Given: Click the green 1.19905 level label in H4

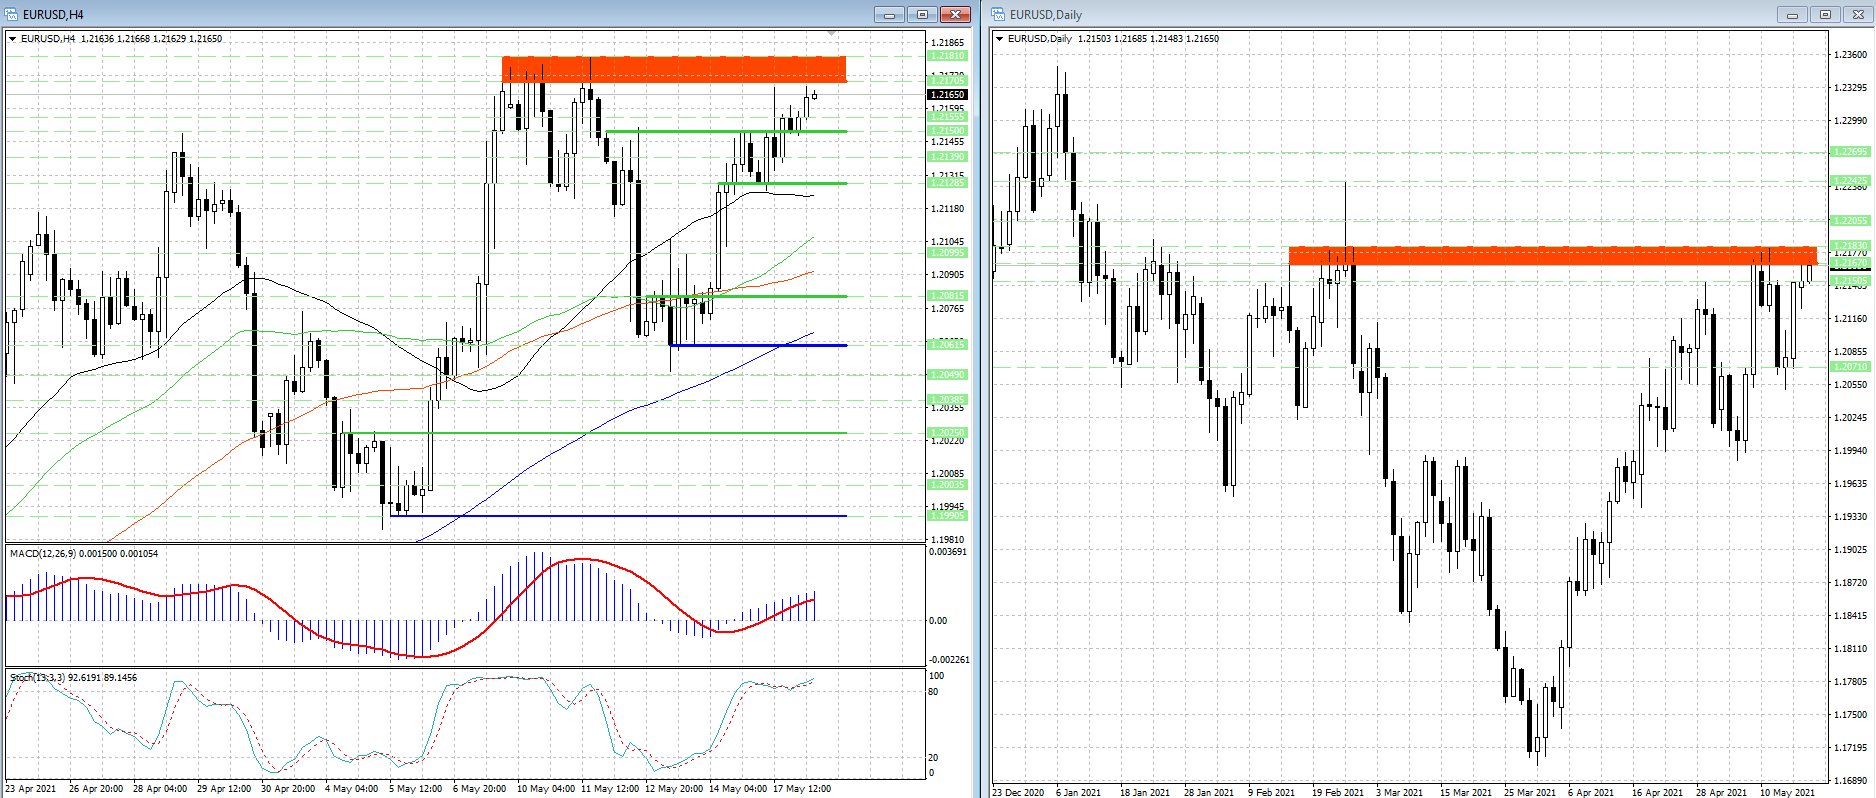Looking at the screenshot, I should [947, 516].
